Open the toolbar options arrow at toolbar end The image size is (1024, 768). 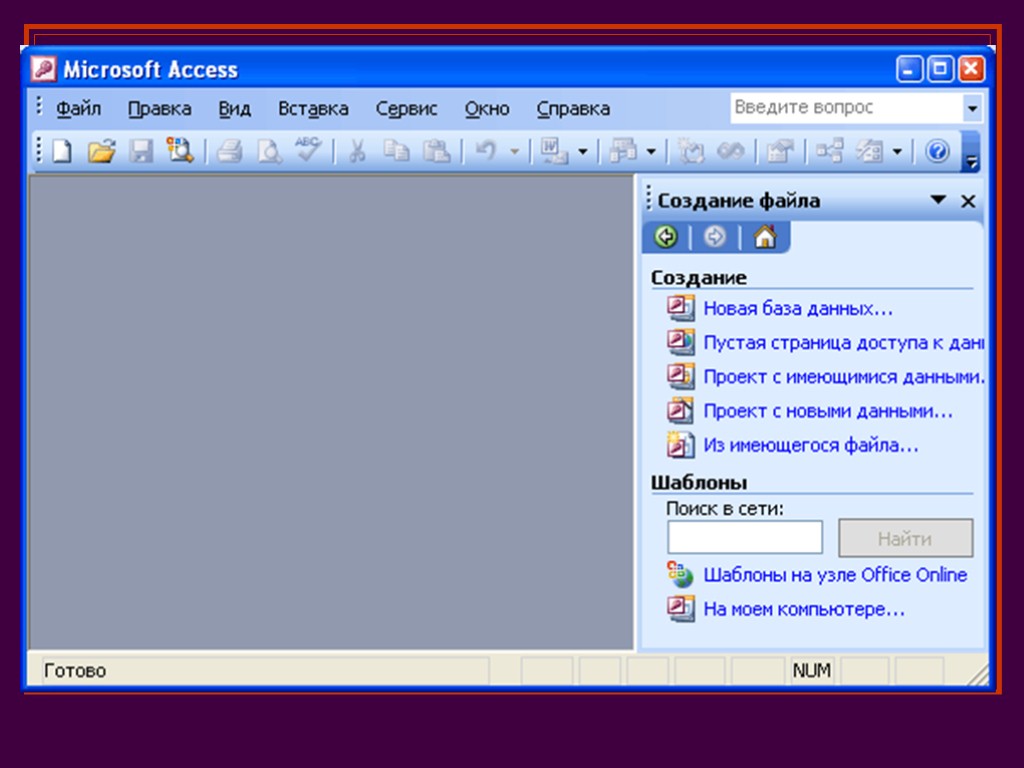click(x=972, y=152)
